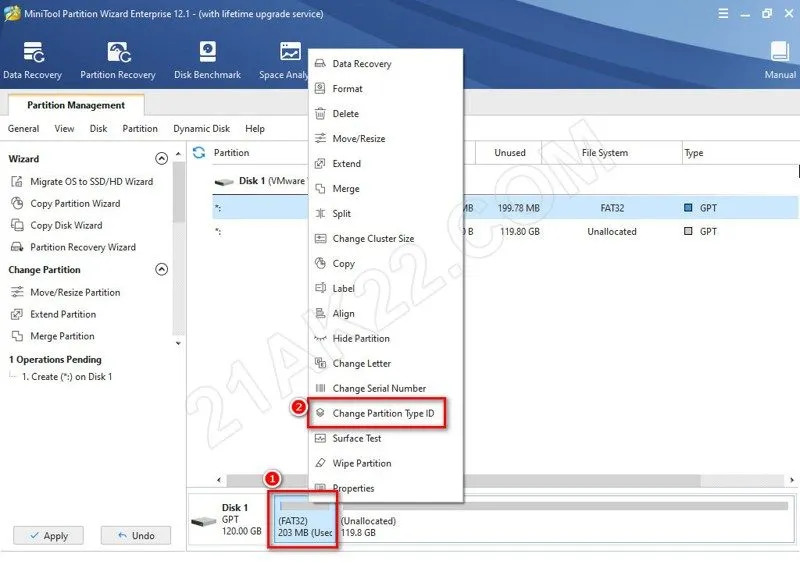
Task: Select Change Partition Type ID menu entry
Action: (x=382, y=414)
